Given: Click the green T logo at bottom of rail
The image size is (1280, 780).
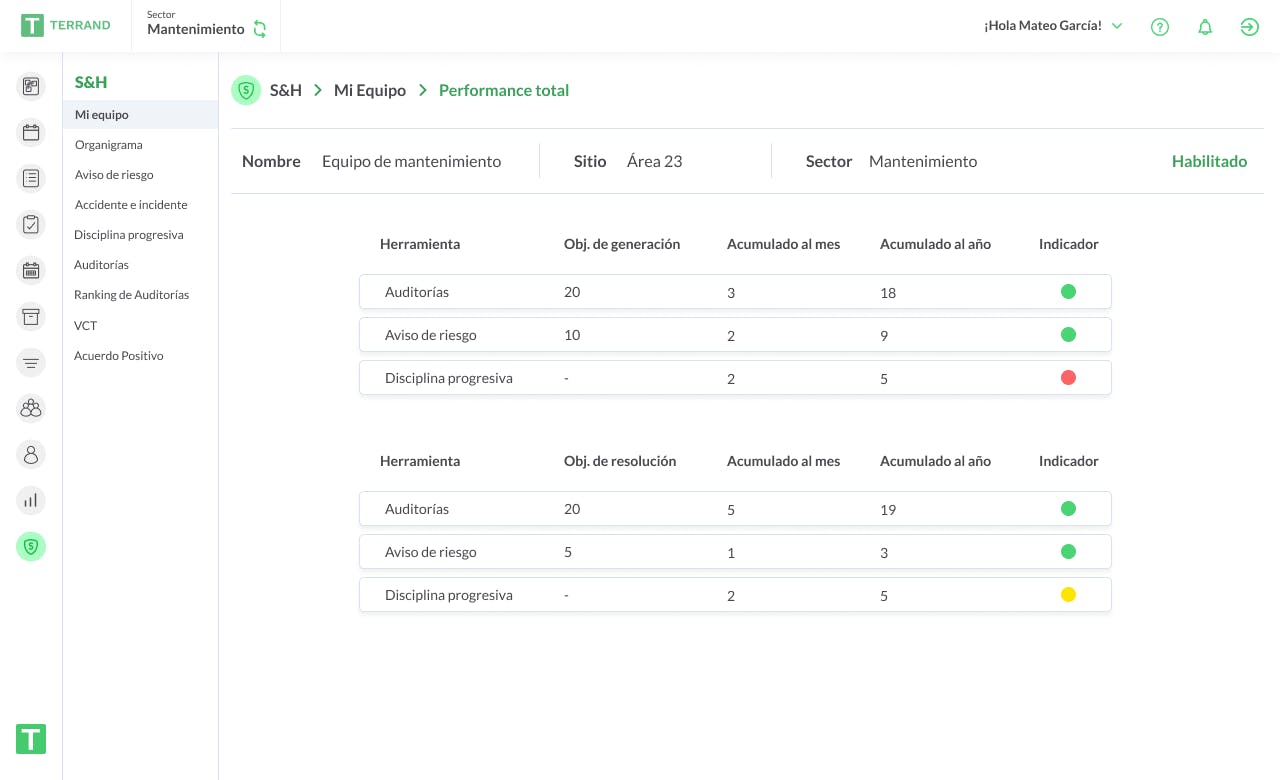Looking at the screenshot, I should 31,739.
